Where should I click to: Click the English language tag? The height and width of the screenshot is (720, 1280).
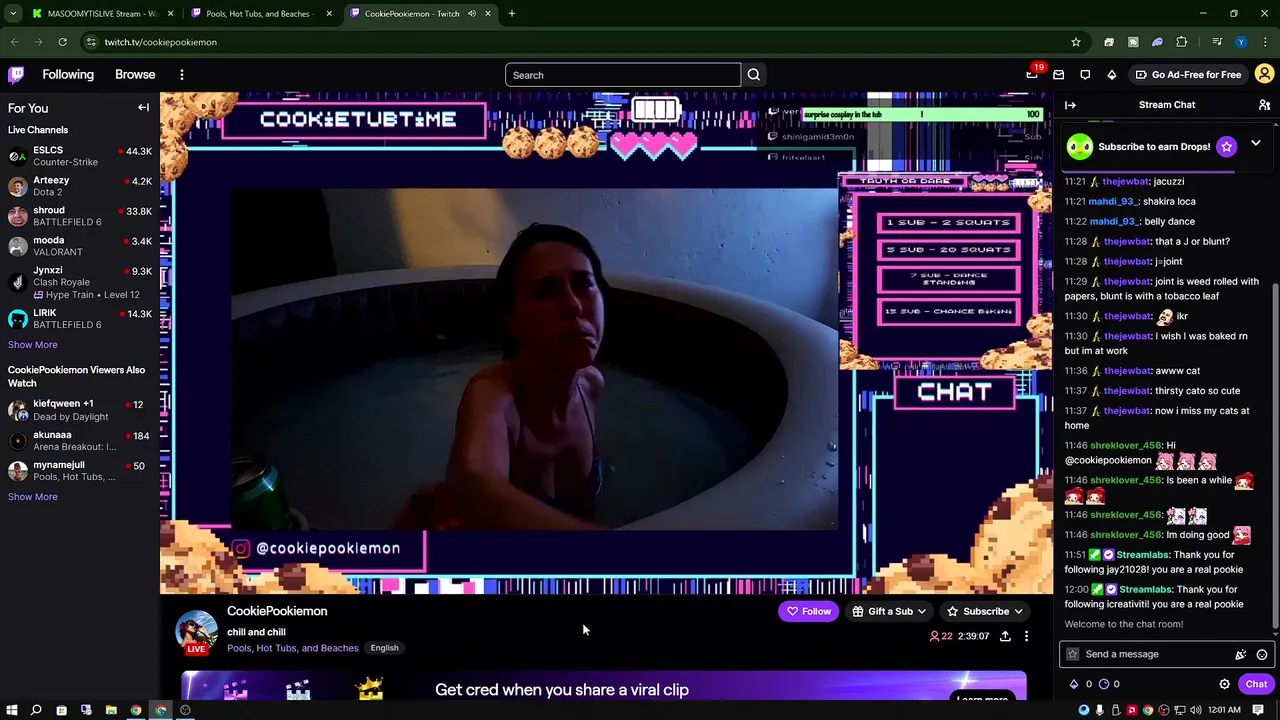(x=384, y=648)
